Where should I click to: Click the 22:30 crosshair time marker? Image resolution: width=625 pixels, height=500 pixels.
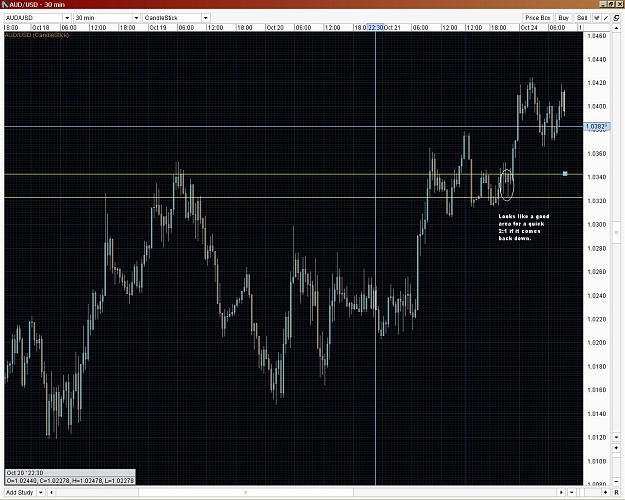pos(375,28)
